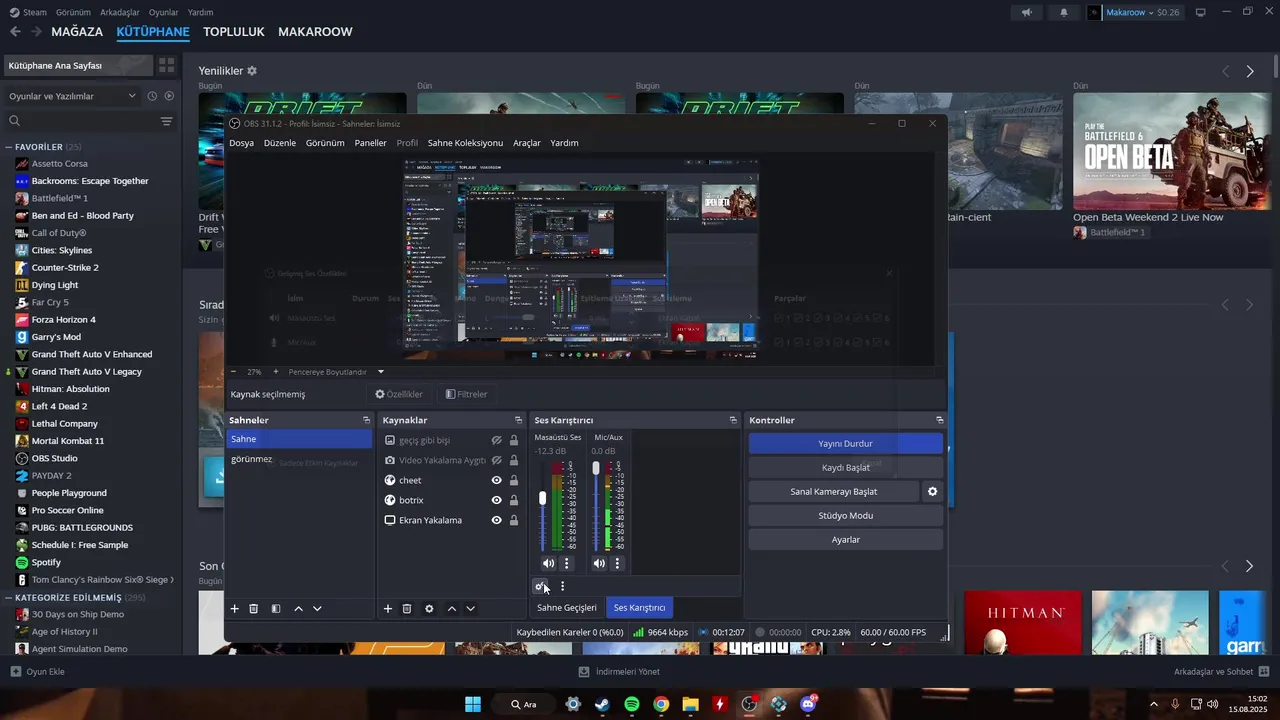Open OBS Araçlar menu
Viewport: 1280px width, 720px height.
pos(527,143)
